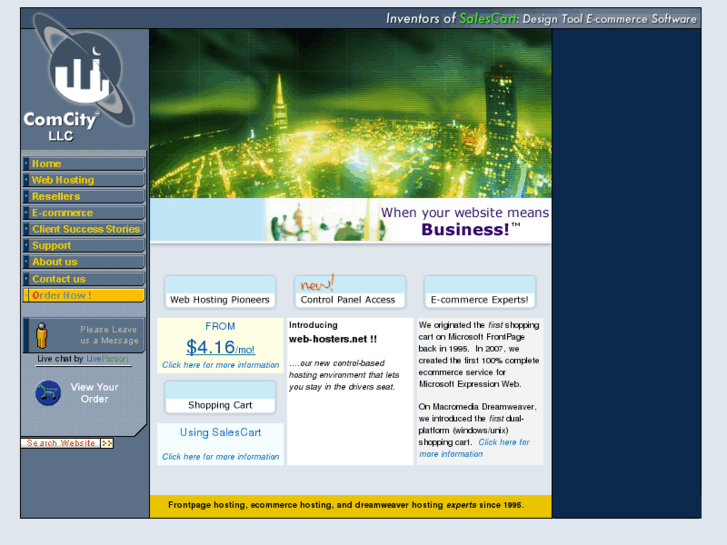Click View Your Order

[94, 393]
